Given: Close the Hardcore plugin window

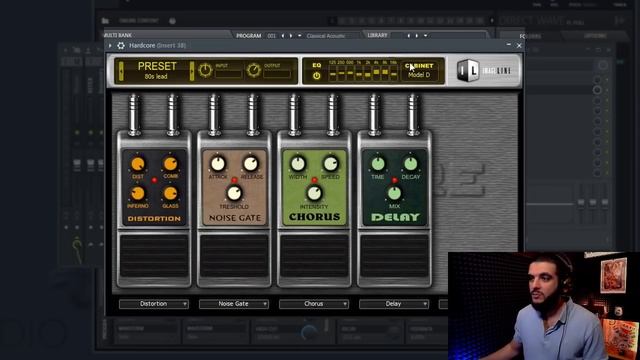Looking at the screenshot, I should pyautogui.click(x=519, y=46).
